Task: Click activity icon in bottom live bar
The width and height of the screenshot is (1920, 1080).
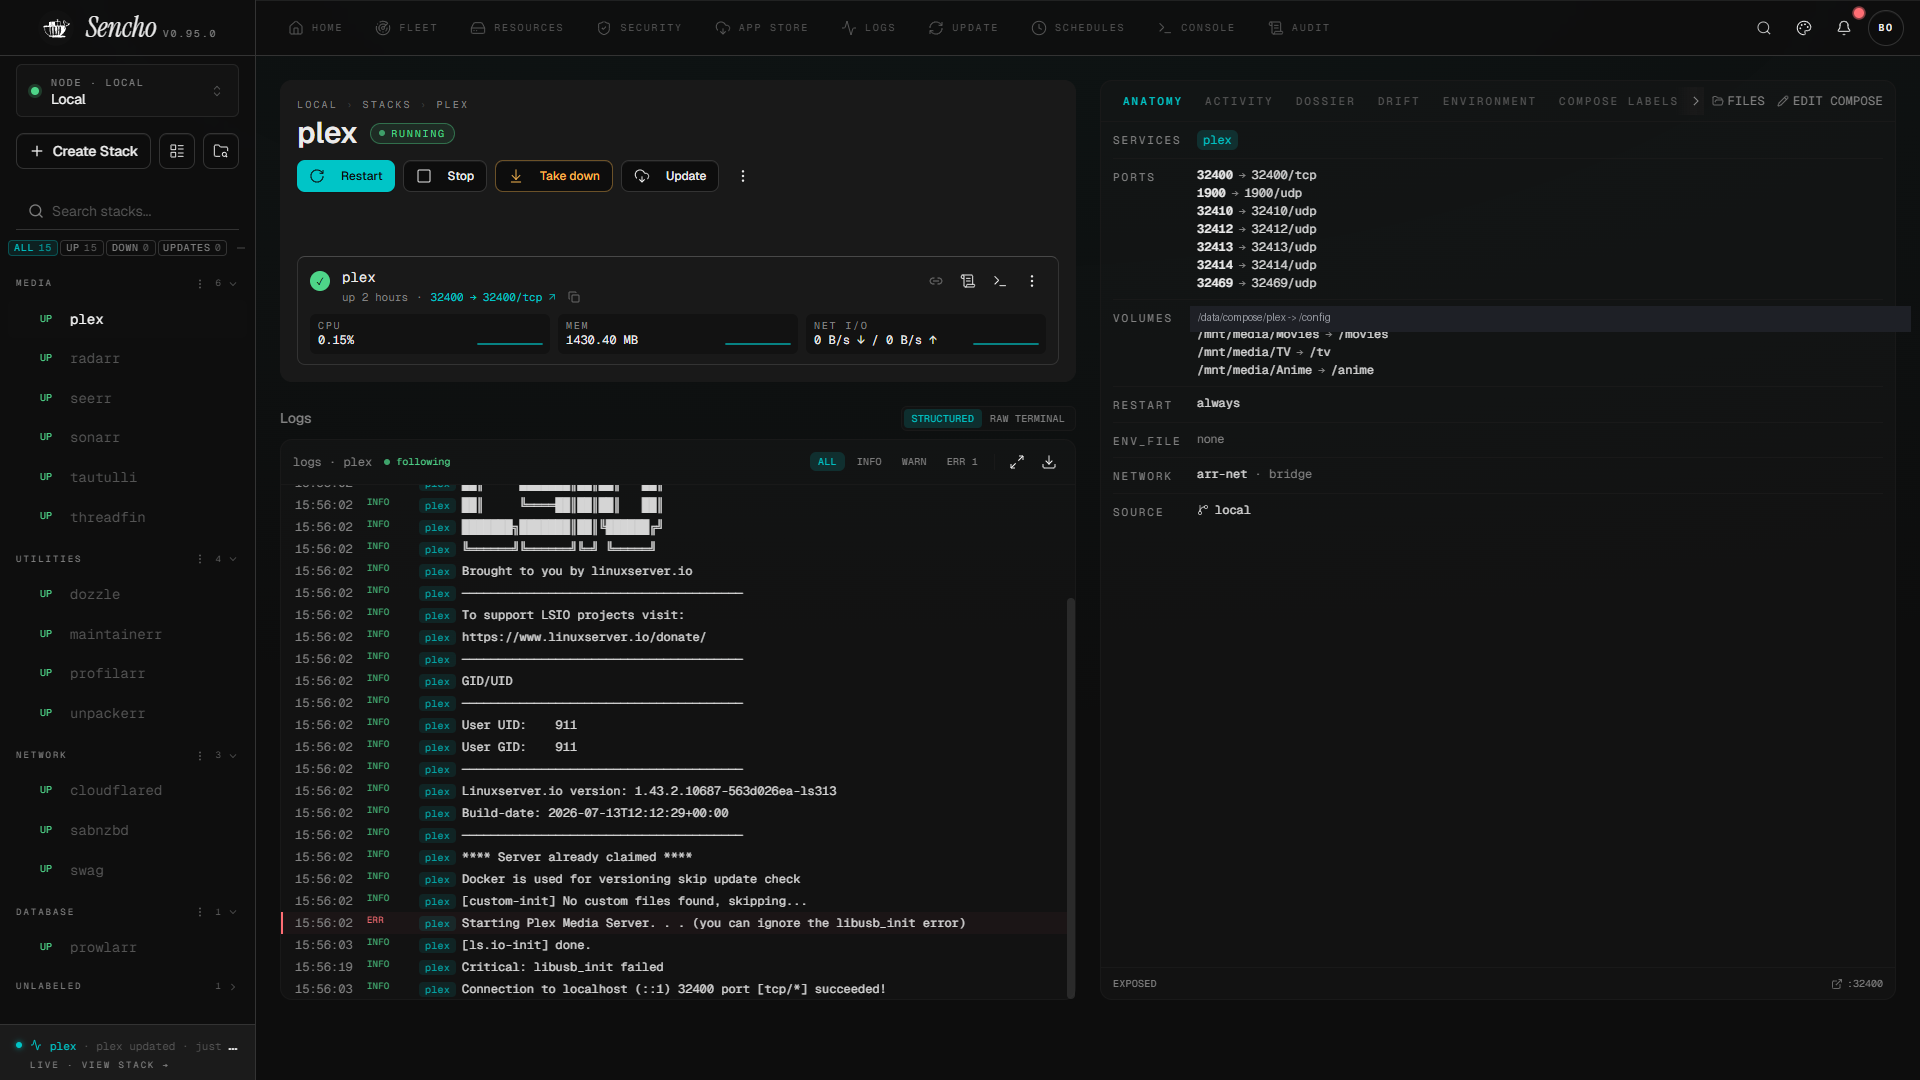Action: click(36, 1046)
